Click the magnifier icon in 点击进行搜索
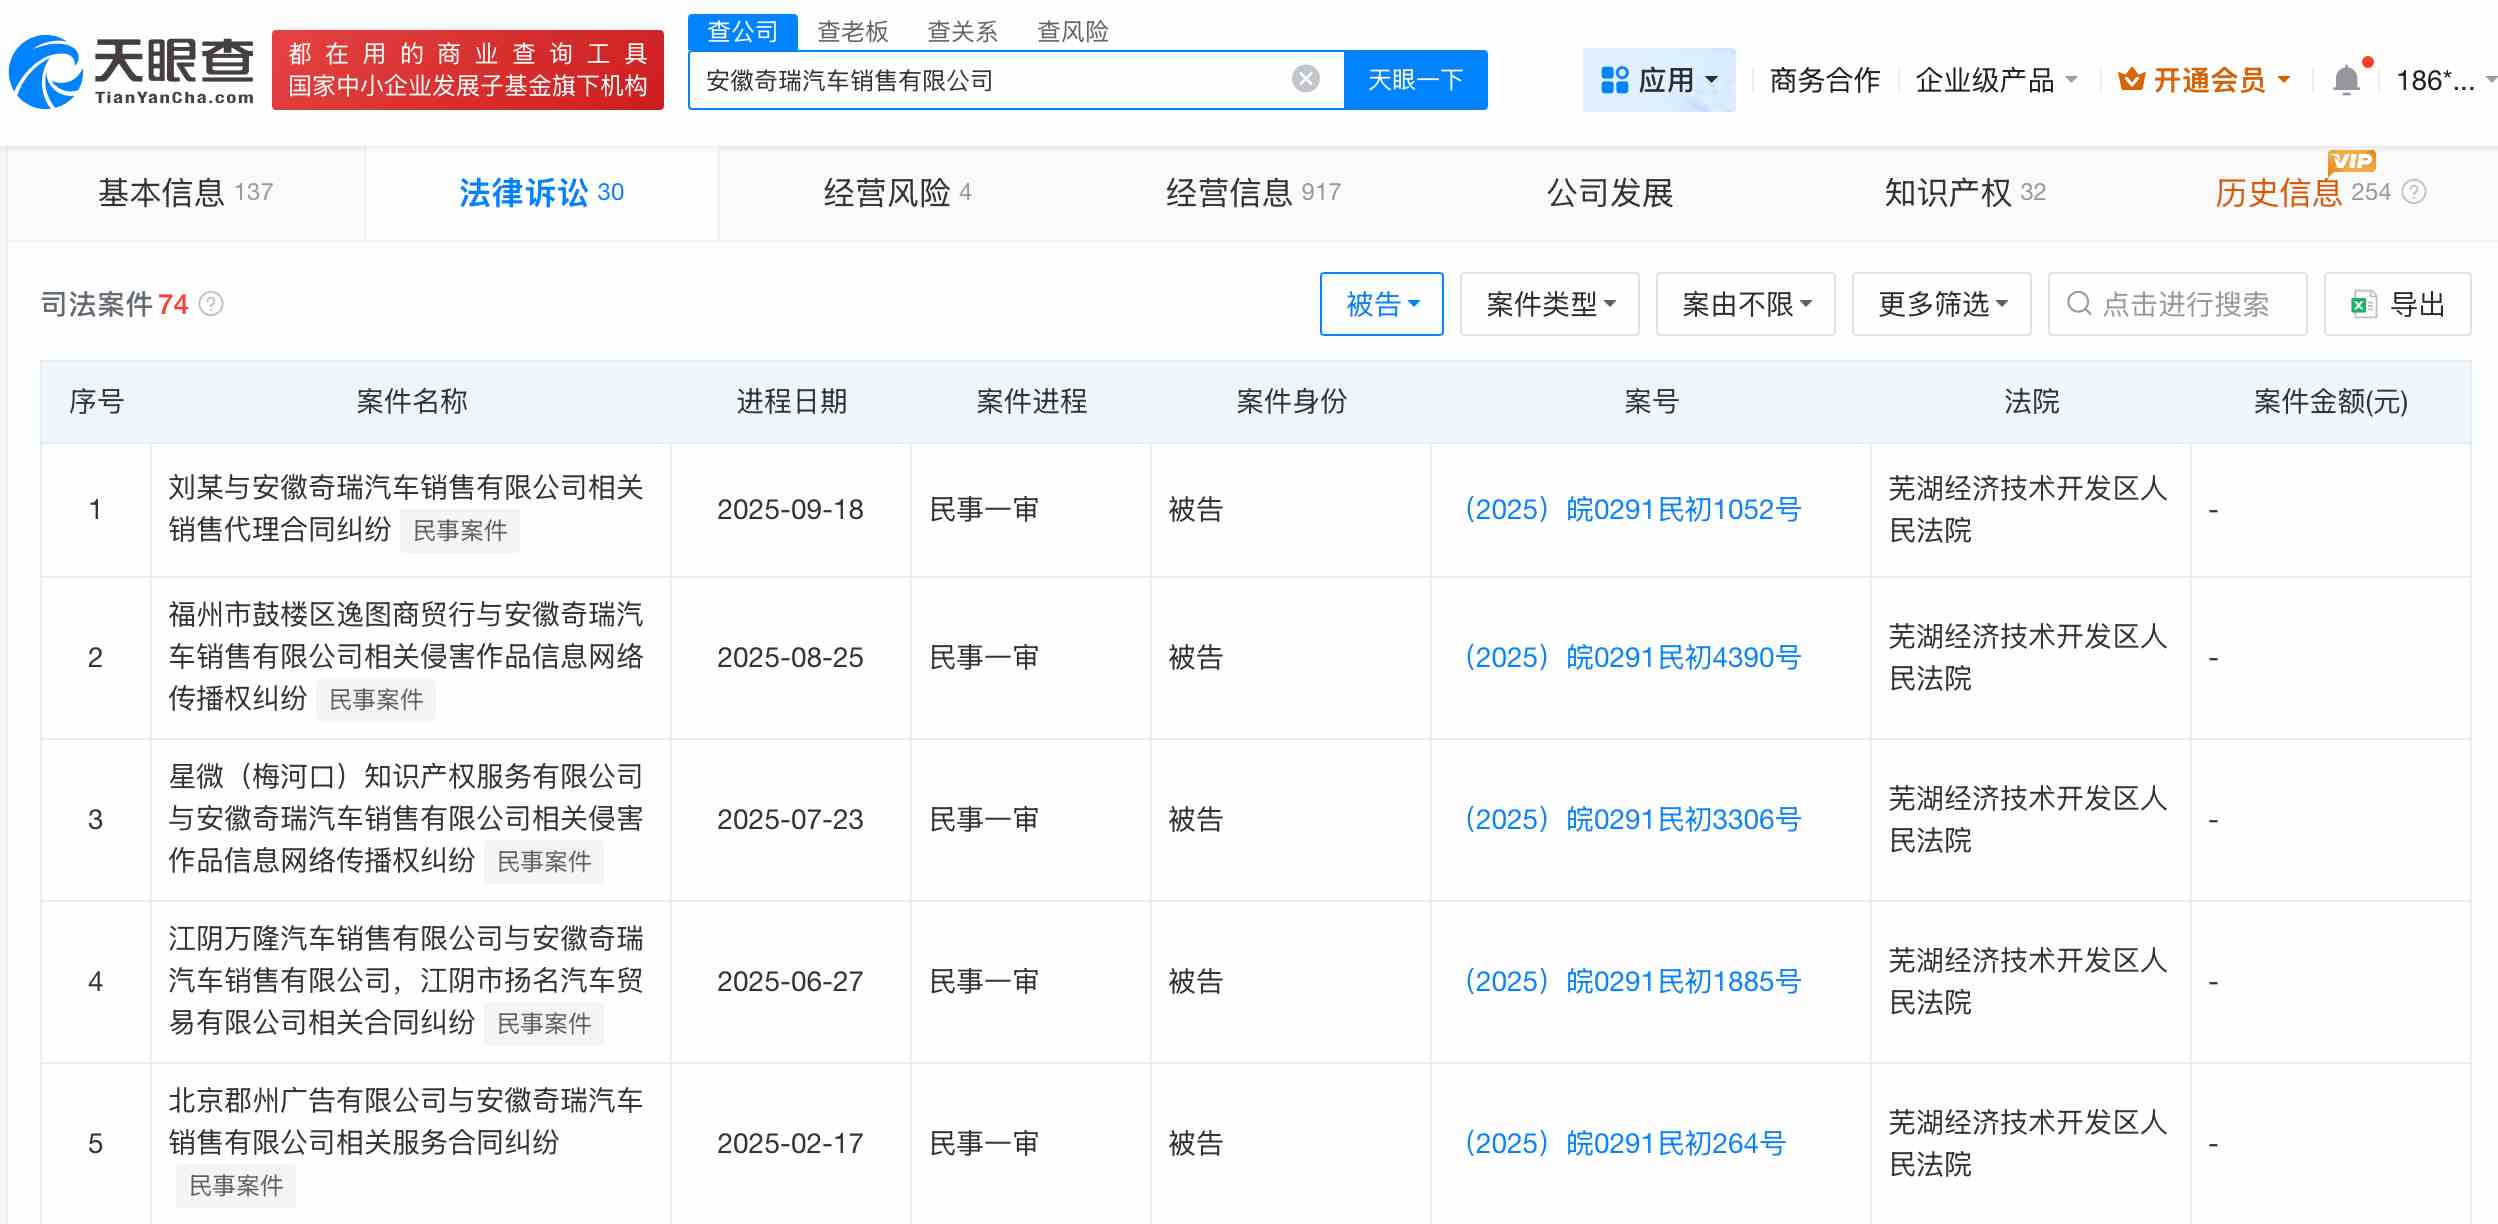2498x1224 pixels. coord(2079,305)
